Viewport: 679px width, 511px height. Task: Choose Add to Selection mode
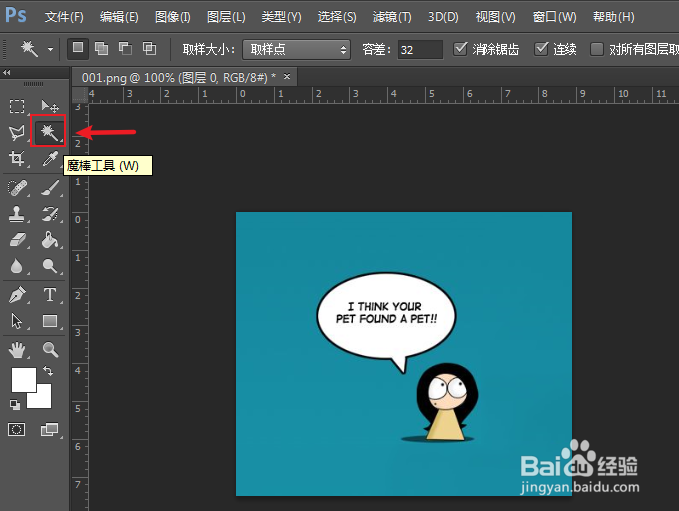click(x=102, y=49)
